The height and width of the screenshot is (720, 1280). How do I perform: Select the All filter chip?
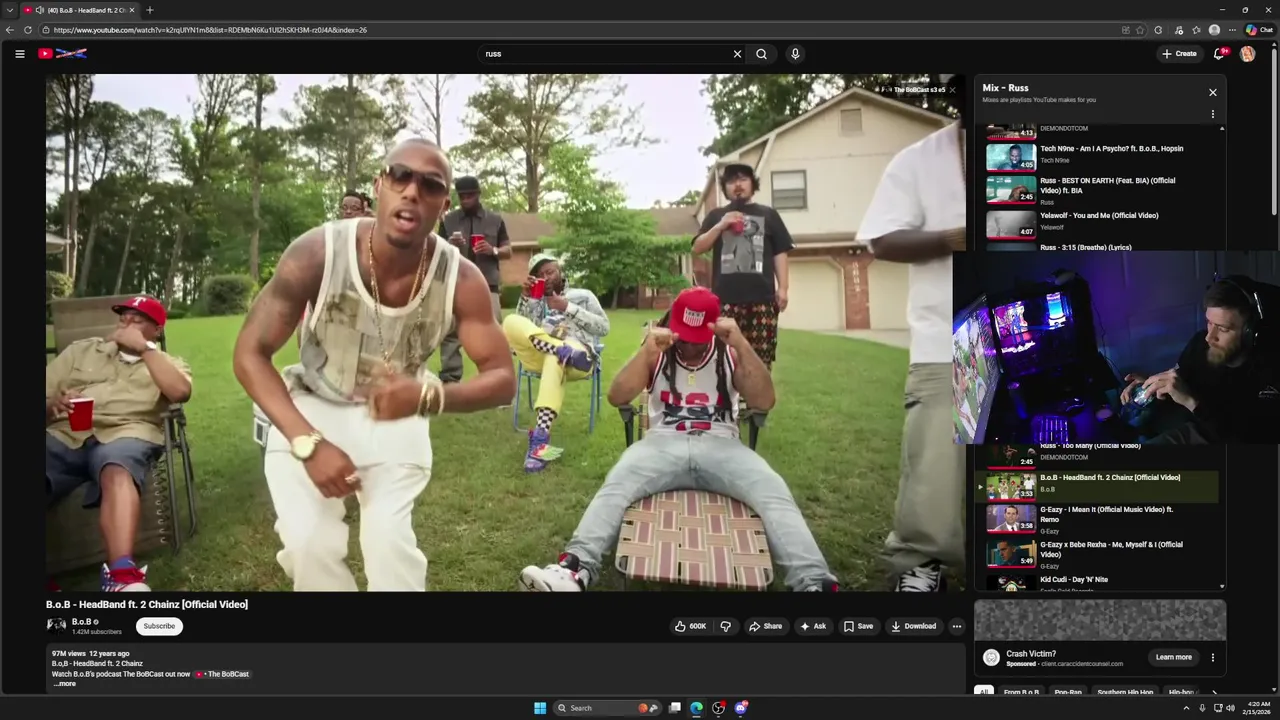coord(984,692)
